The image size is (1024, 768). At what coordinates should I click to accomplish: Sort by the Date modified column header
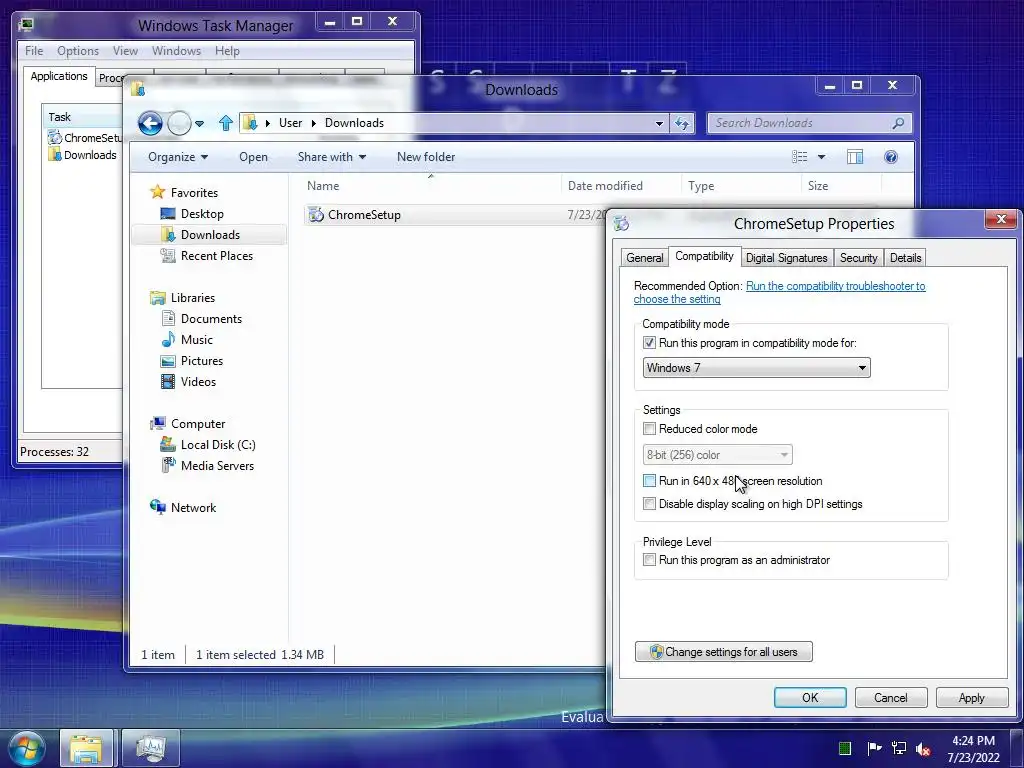click(x=621, y=185)
